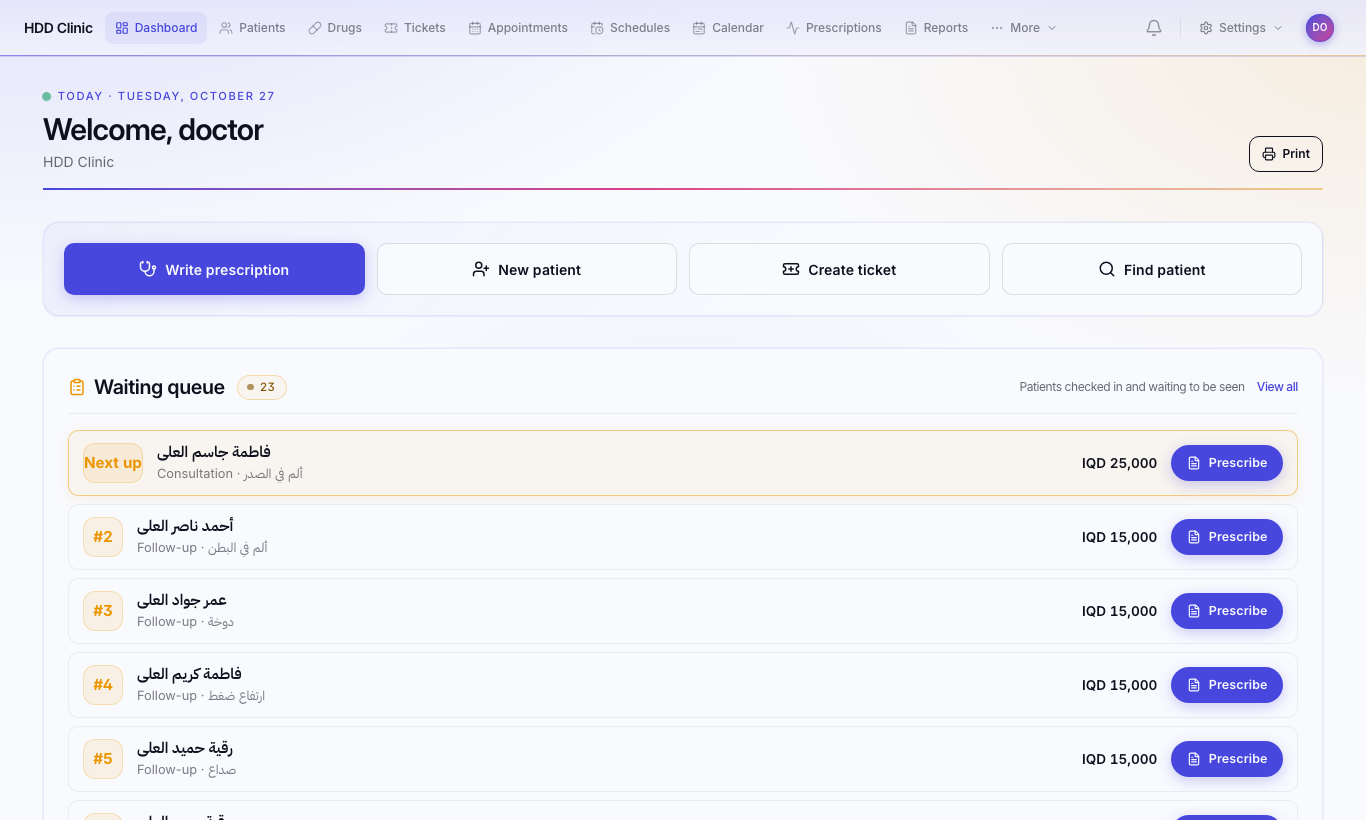Open the Reports section
The width and height of the screenshot is (1366, 820).
[936, 28]
